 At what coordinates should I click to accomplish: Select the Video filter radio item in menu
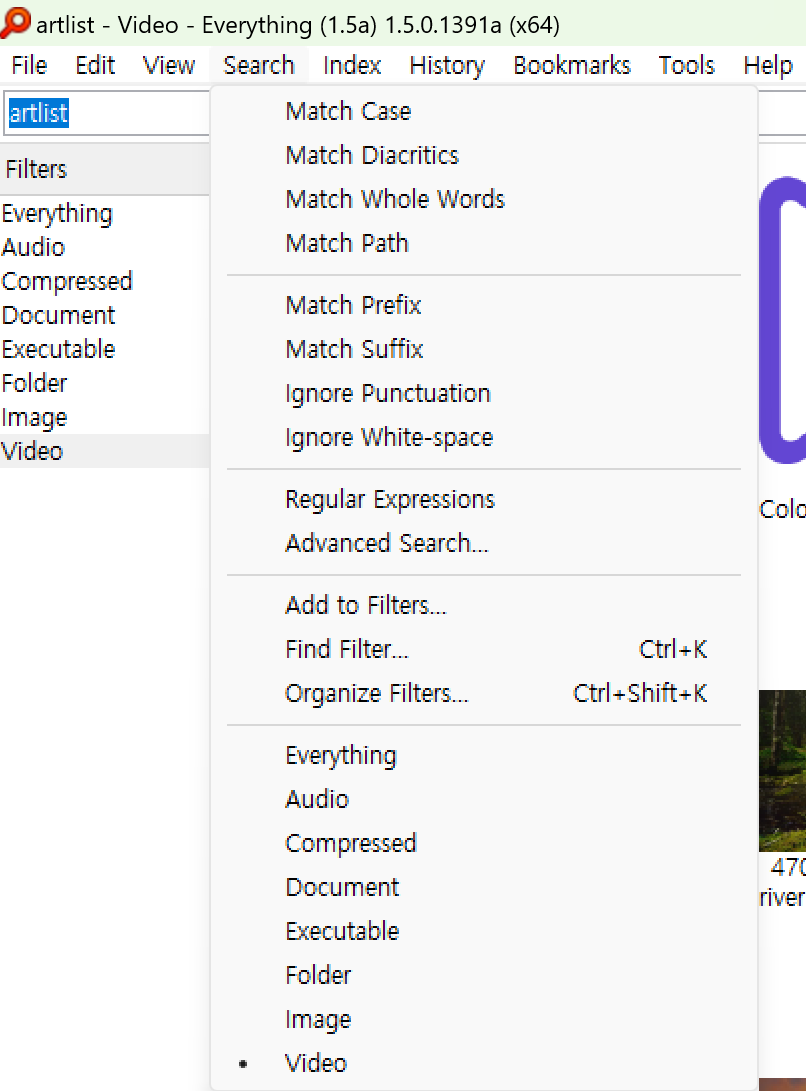(x=484, y=1062)
